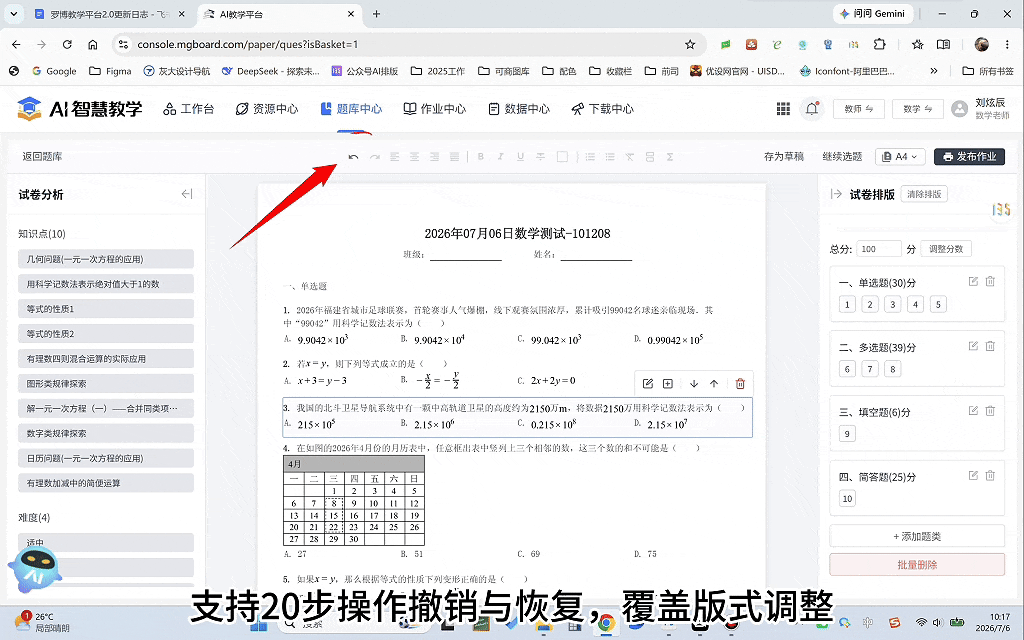The width and height of the screenshot is (1024, 640).
Task: Select question number 5 box
Action: (938, 304)
